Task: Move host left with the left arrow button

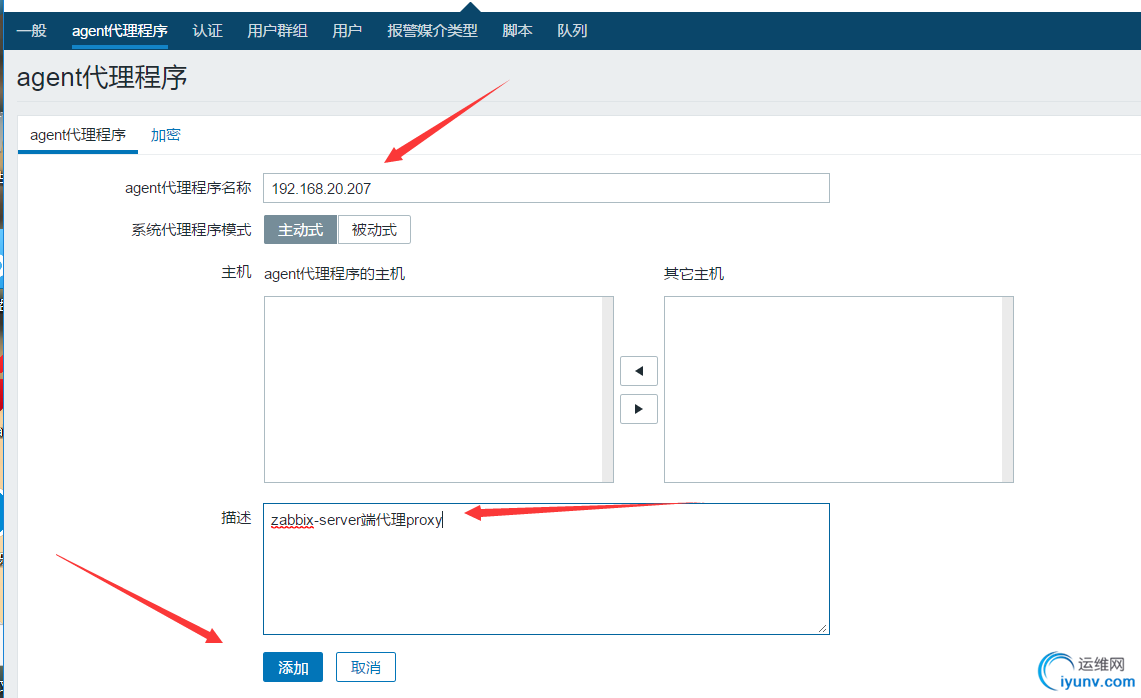Action: click(x=639, y=371)
